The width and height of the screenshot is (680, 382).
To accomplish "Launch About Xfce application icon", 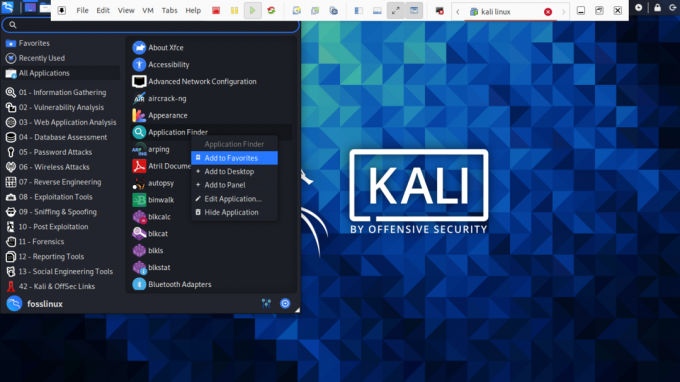I will (x=139, y=48).
